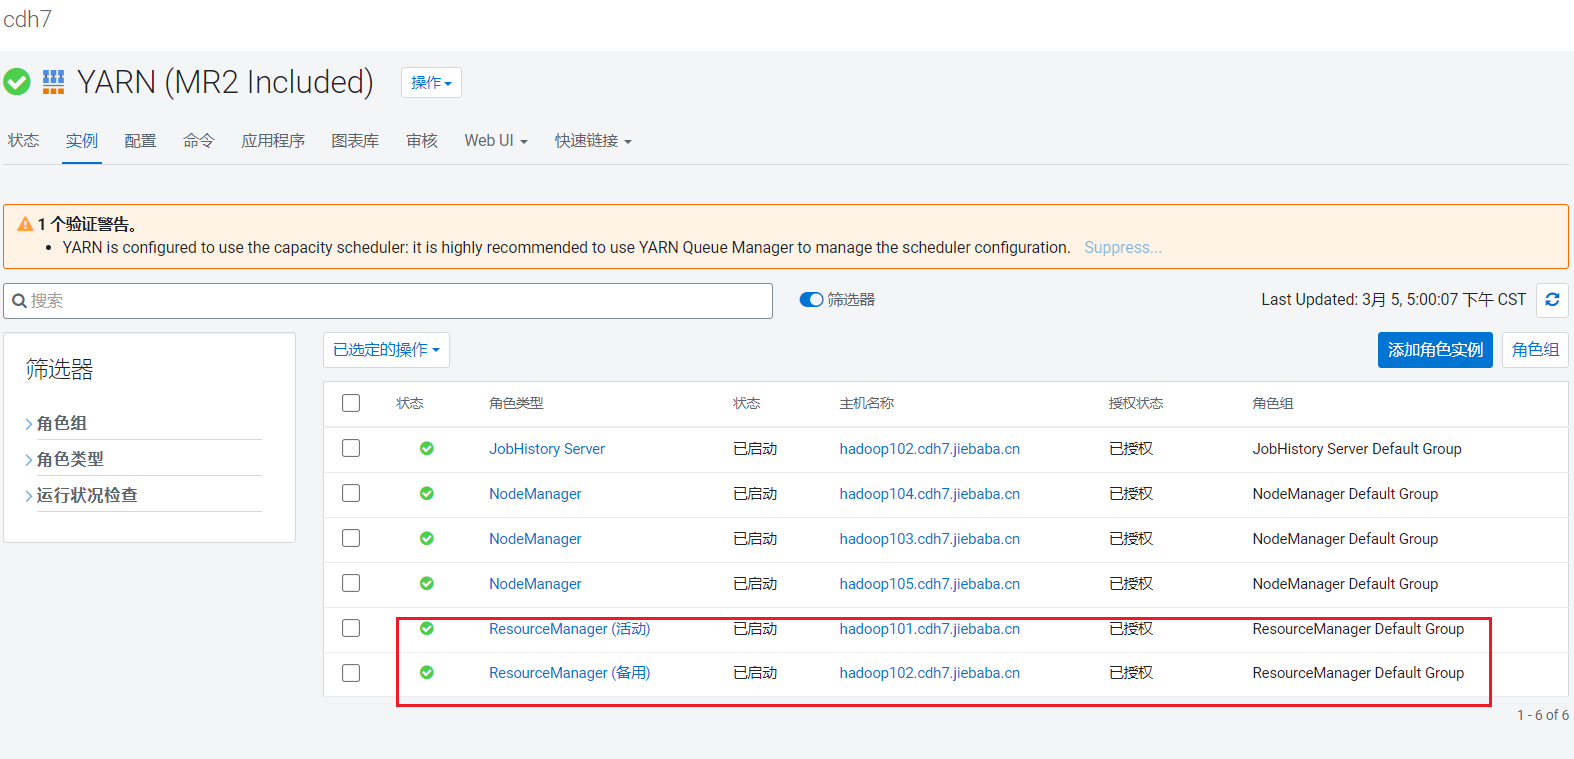Screen dimensions: 1574x759
Task: Go to the 应用程序 tab
Action: pos(273,141)
